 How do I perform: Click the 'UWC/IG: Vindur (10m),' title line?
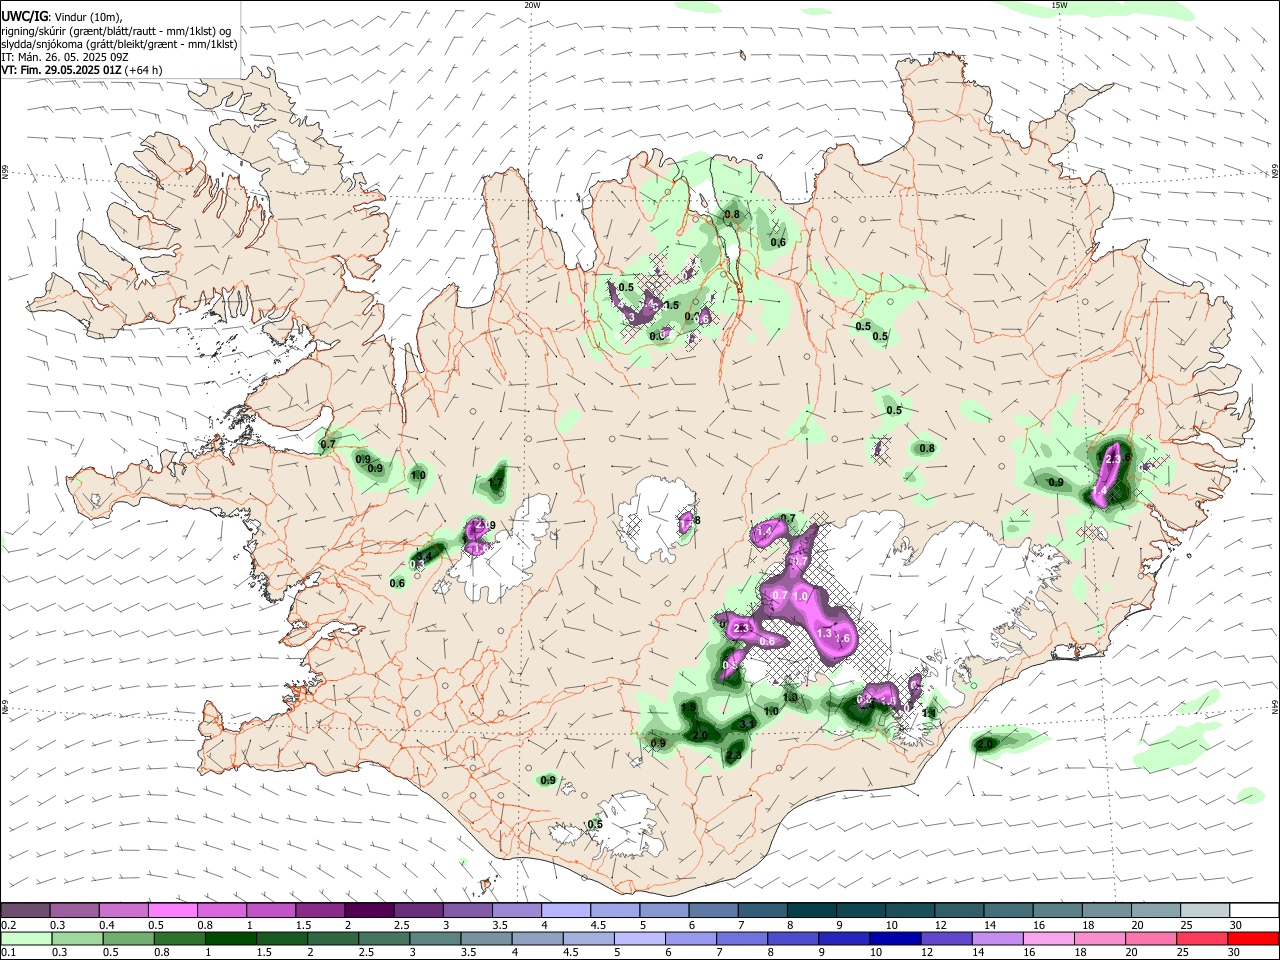[x=62, y=16]
